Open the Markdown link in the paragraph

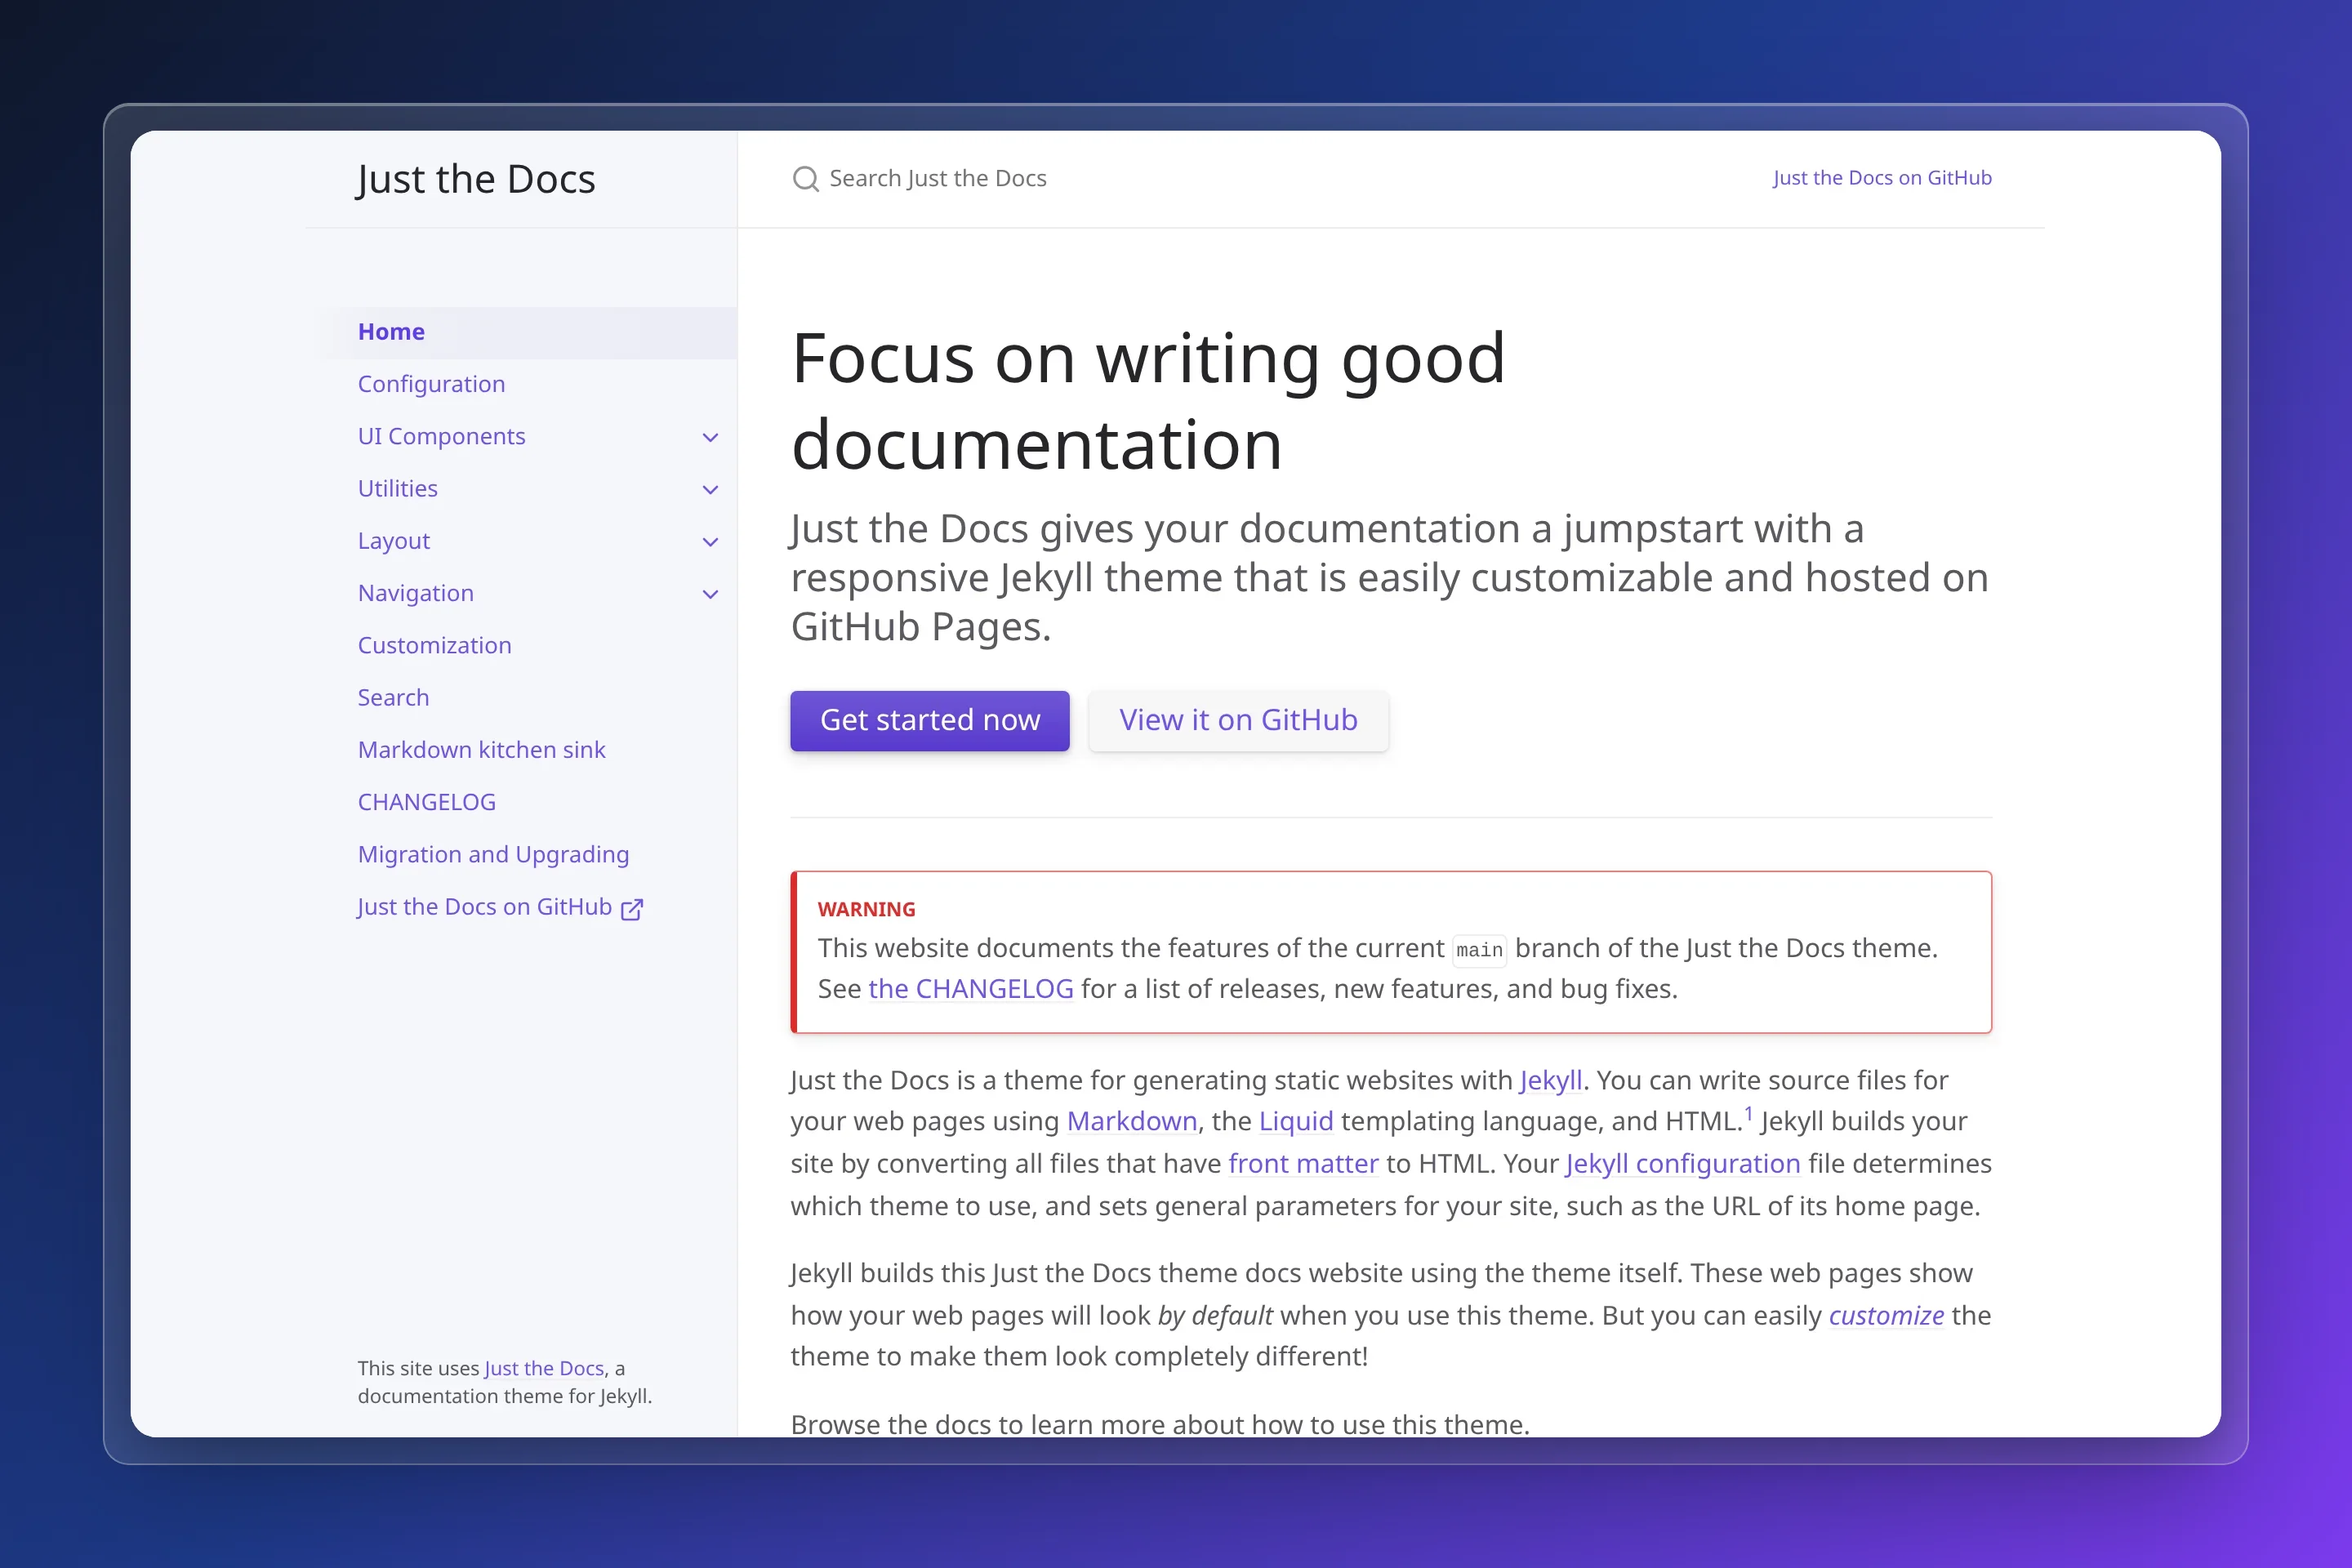click(x=1132, y=1121)
